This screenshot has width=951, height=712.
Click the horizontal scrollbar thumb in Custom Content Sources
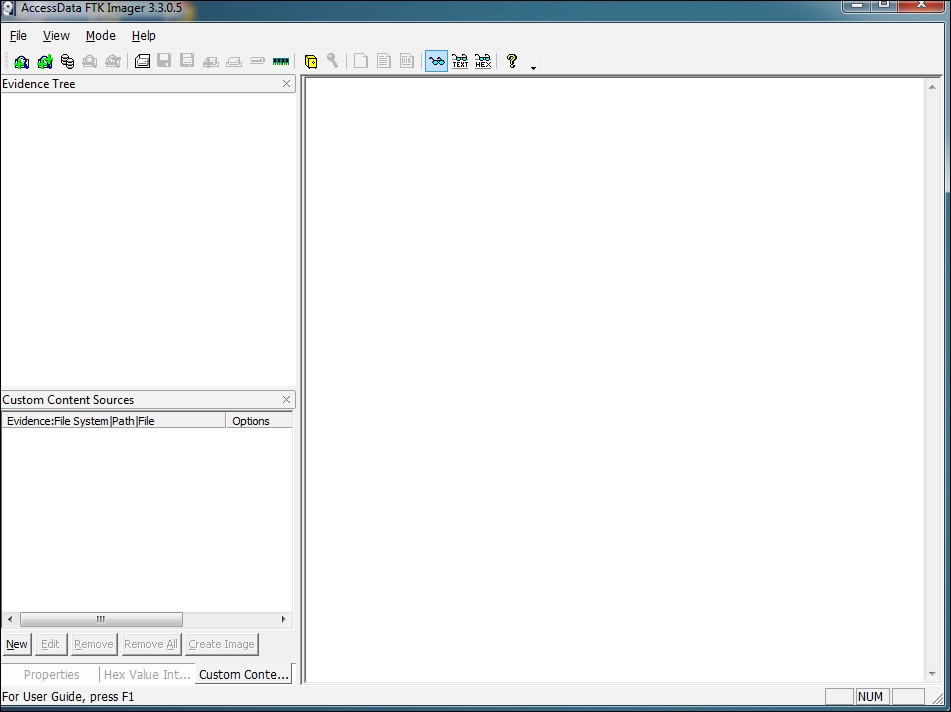(101, 619)
